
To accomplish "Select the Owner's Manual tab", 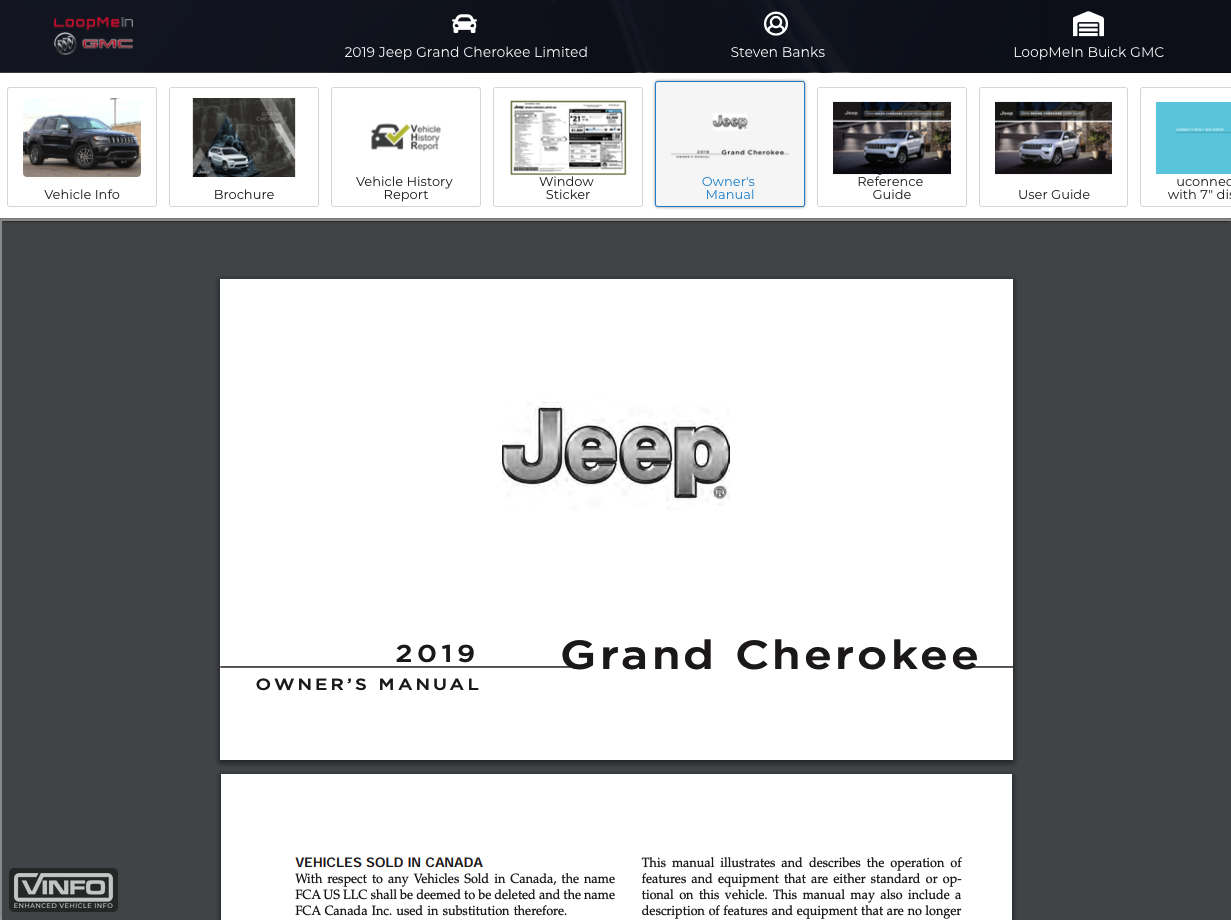I will coord(730,144).
